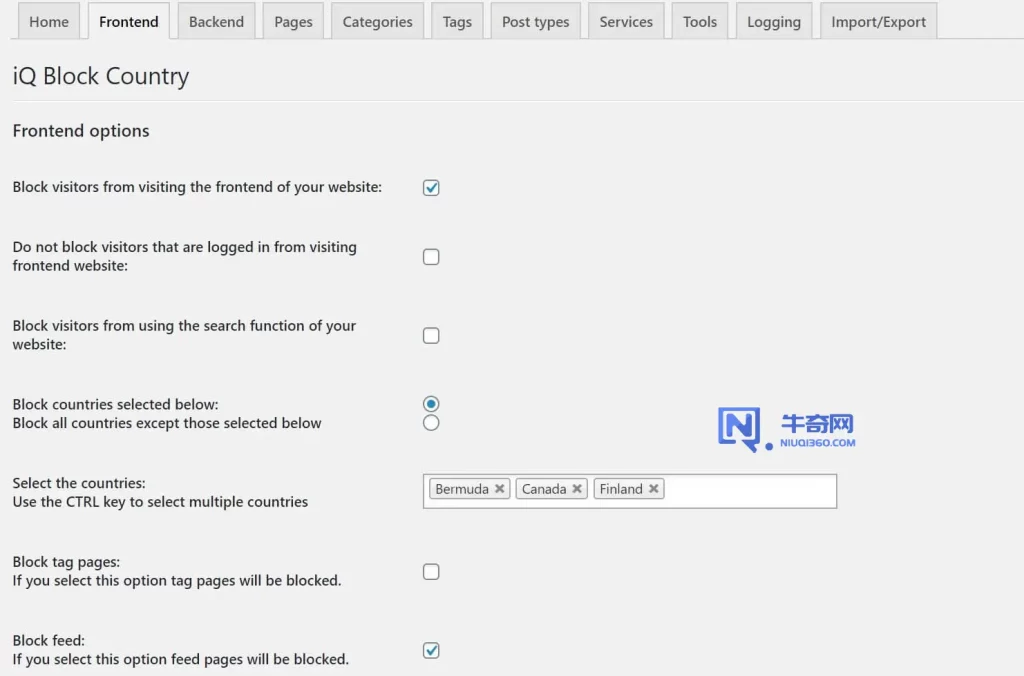Switch to the Backend tab
Image resolution: width=1024 pixels, height=676 pixels.
pos(216,20)
